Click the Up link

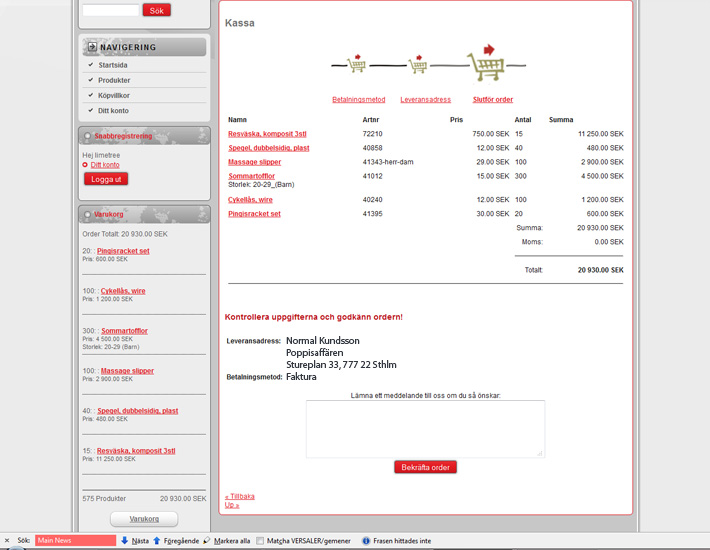[232, 505]
